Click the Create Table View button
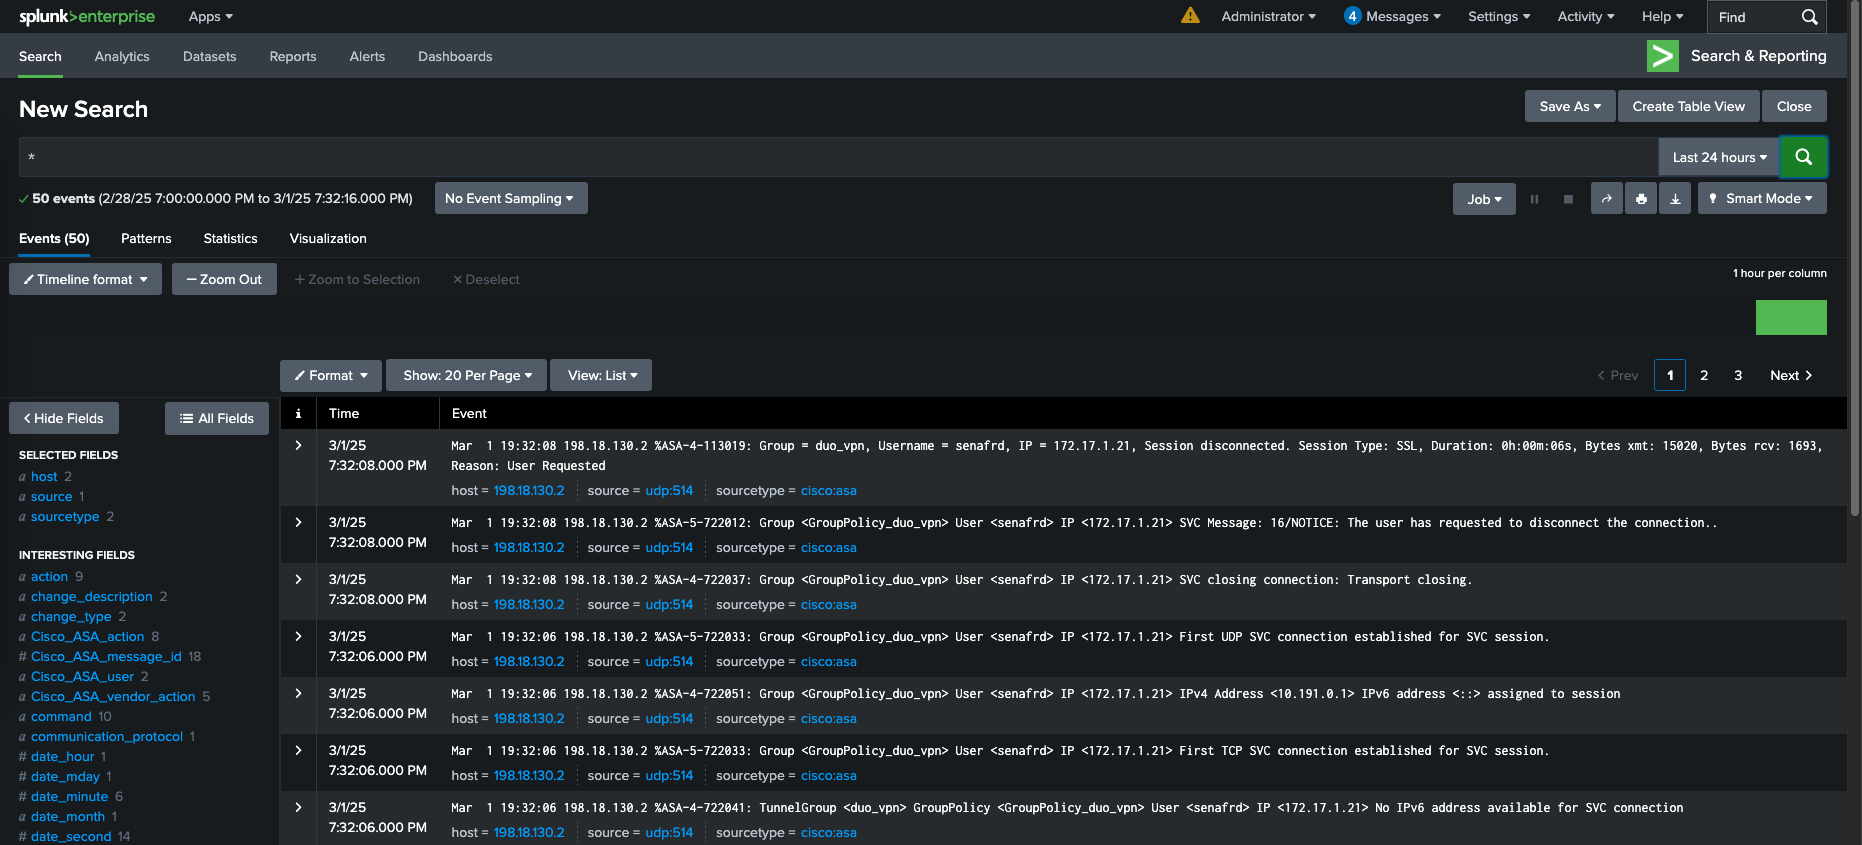The image size is (1862, 845). click(1688, 106)
